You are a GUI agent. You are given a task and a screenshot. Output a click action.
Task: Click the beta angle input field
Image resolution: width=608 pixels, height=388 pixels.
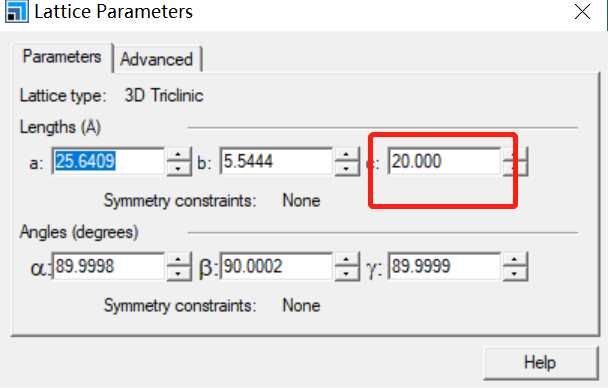pyautogui.click(x=276, y=266)
